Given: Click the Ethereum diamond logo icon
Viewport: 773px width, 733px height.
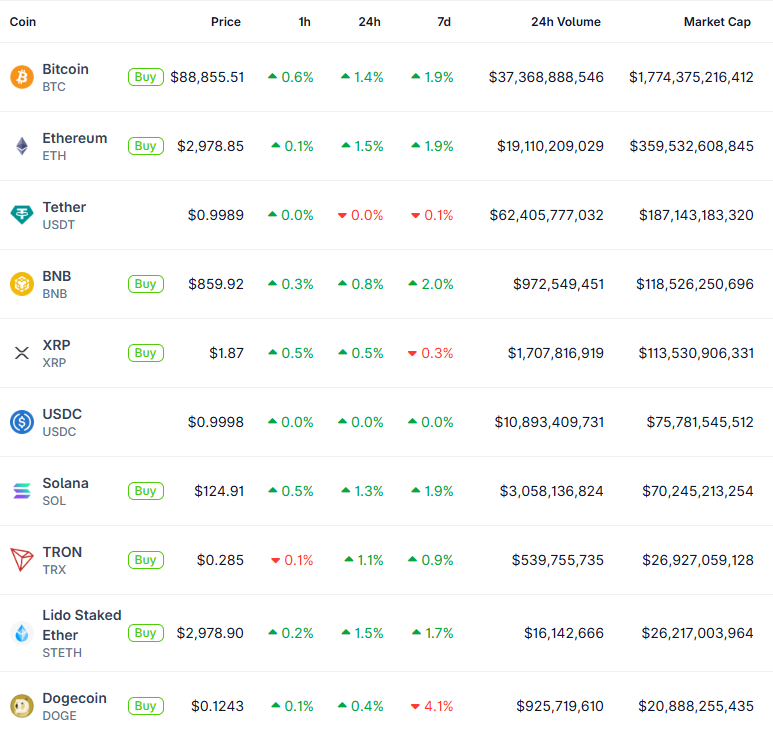Looking at the screenshot, I should [x=21, y=146].
